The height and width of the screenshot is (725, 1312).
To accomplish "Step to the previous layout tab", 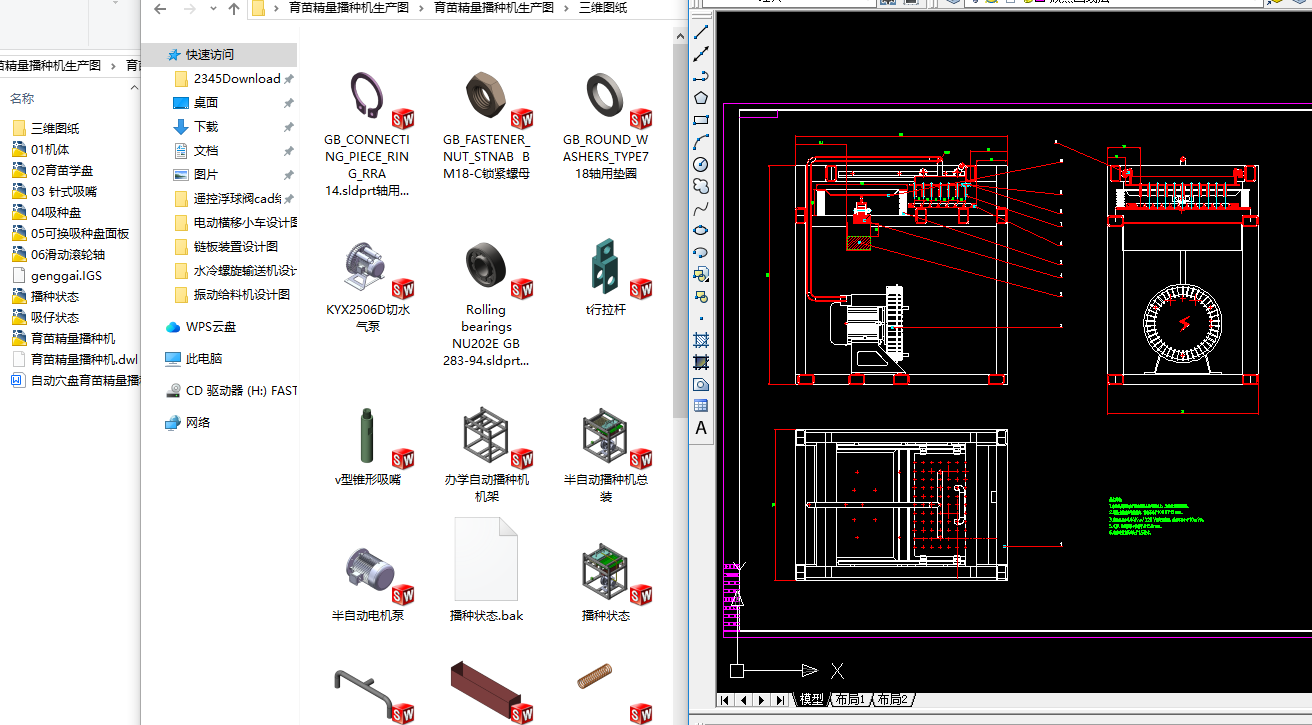I will click(743, 700).
